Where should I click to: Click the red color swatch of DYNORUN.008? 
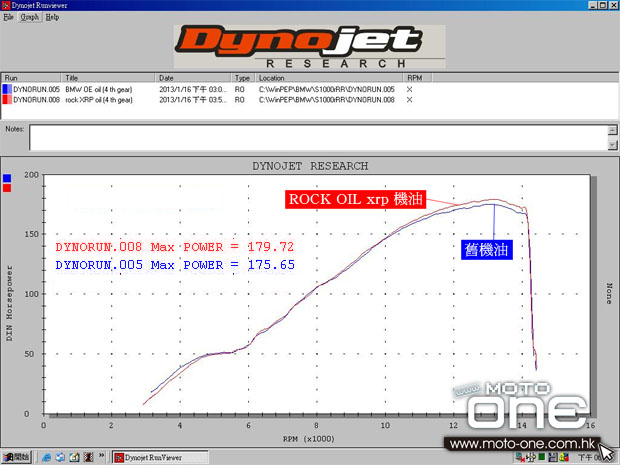coord(7,100)
